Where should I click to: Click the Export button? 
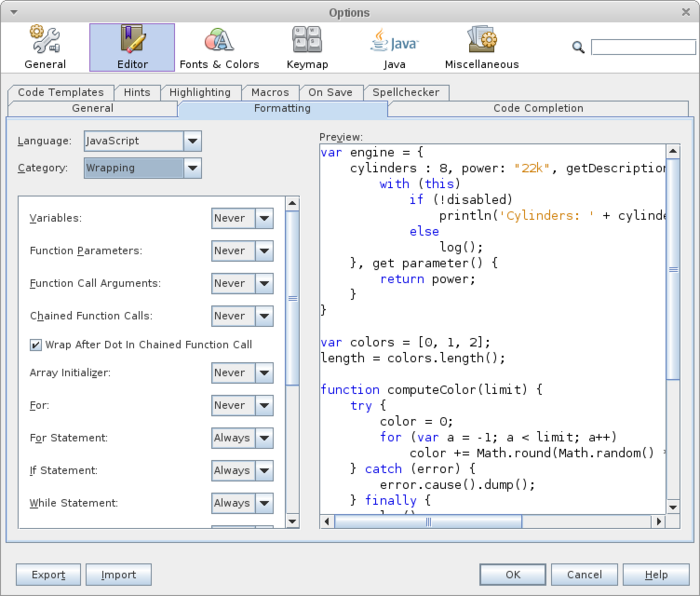coord(47,575)
